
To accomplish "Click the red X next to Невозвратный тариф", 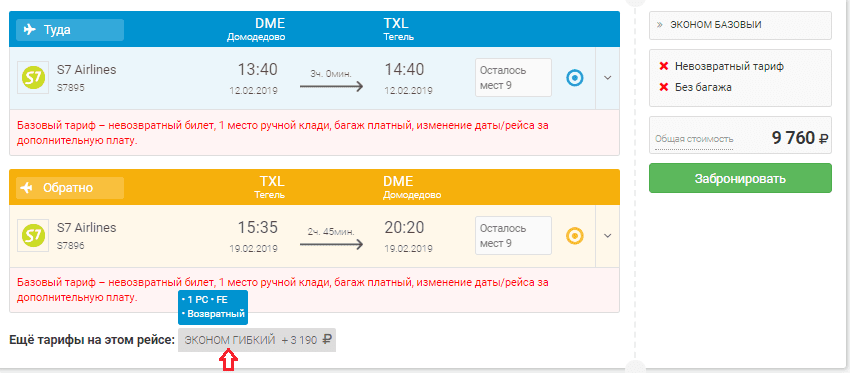I will [x=664, y=66].
